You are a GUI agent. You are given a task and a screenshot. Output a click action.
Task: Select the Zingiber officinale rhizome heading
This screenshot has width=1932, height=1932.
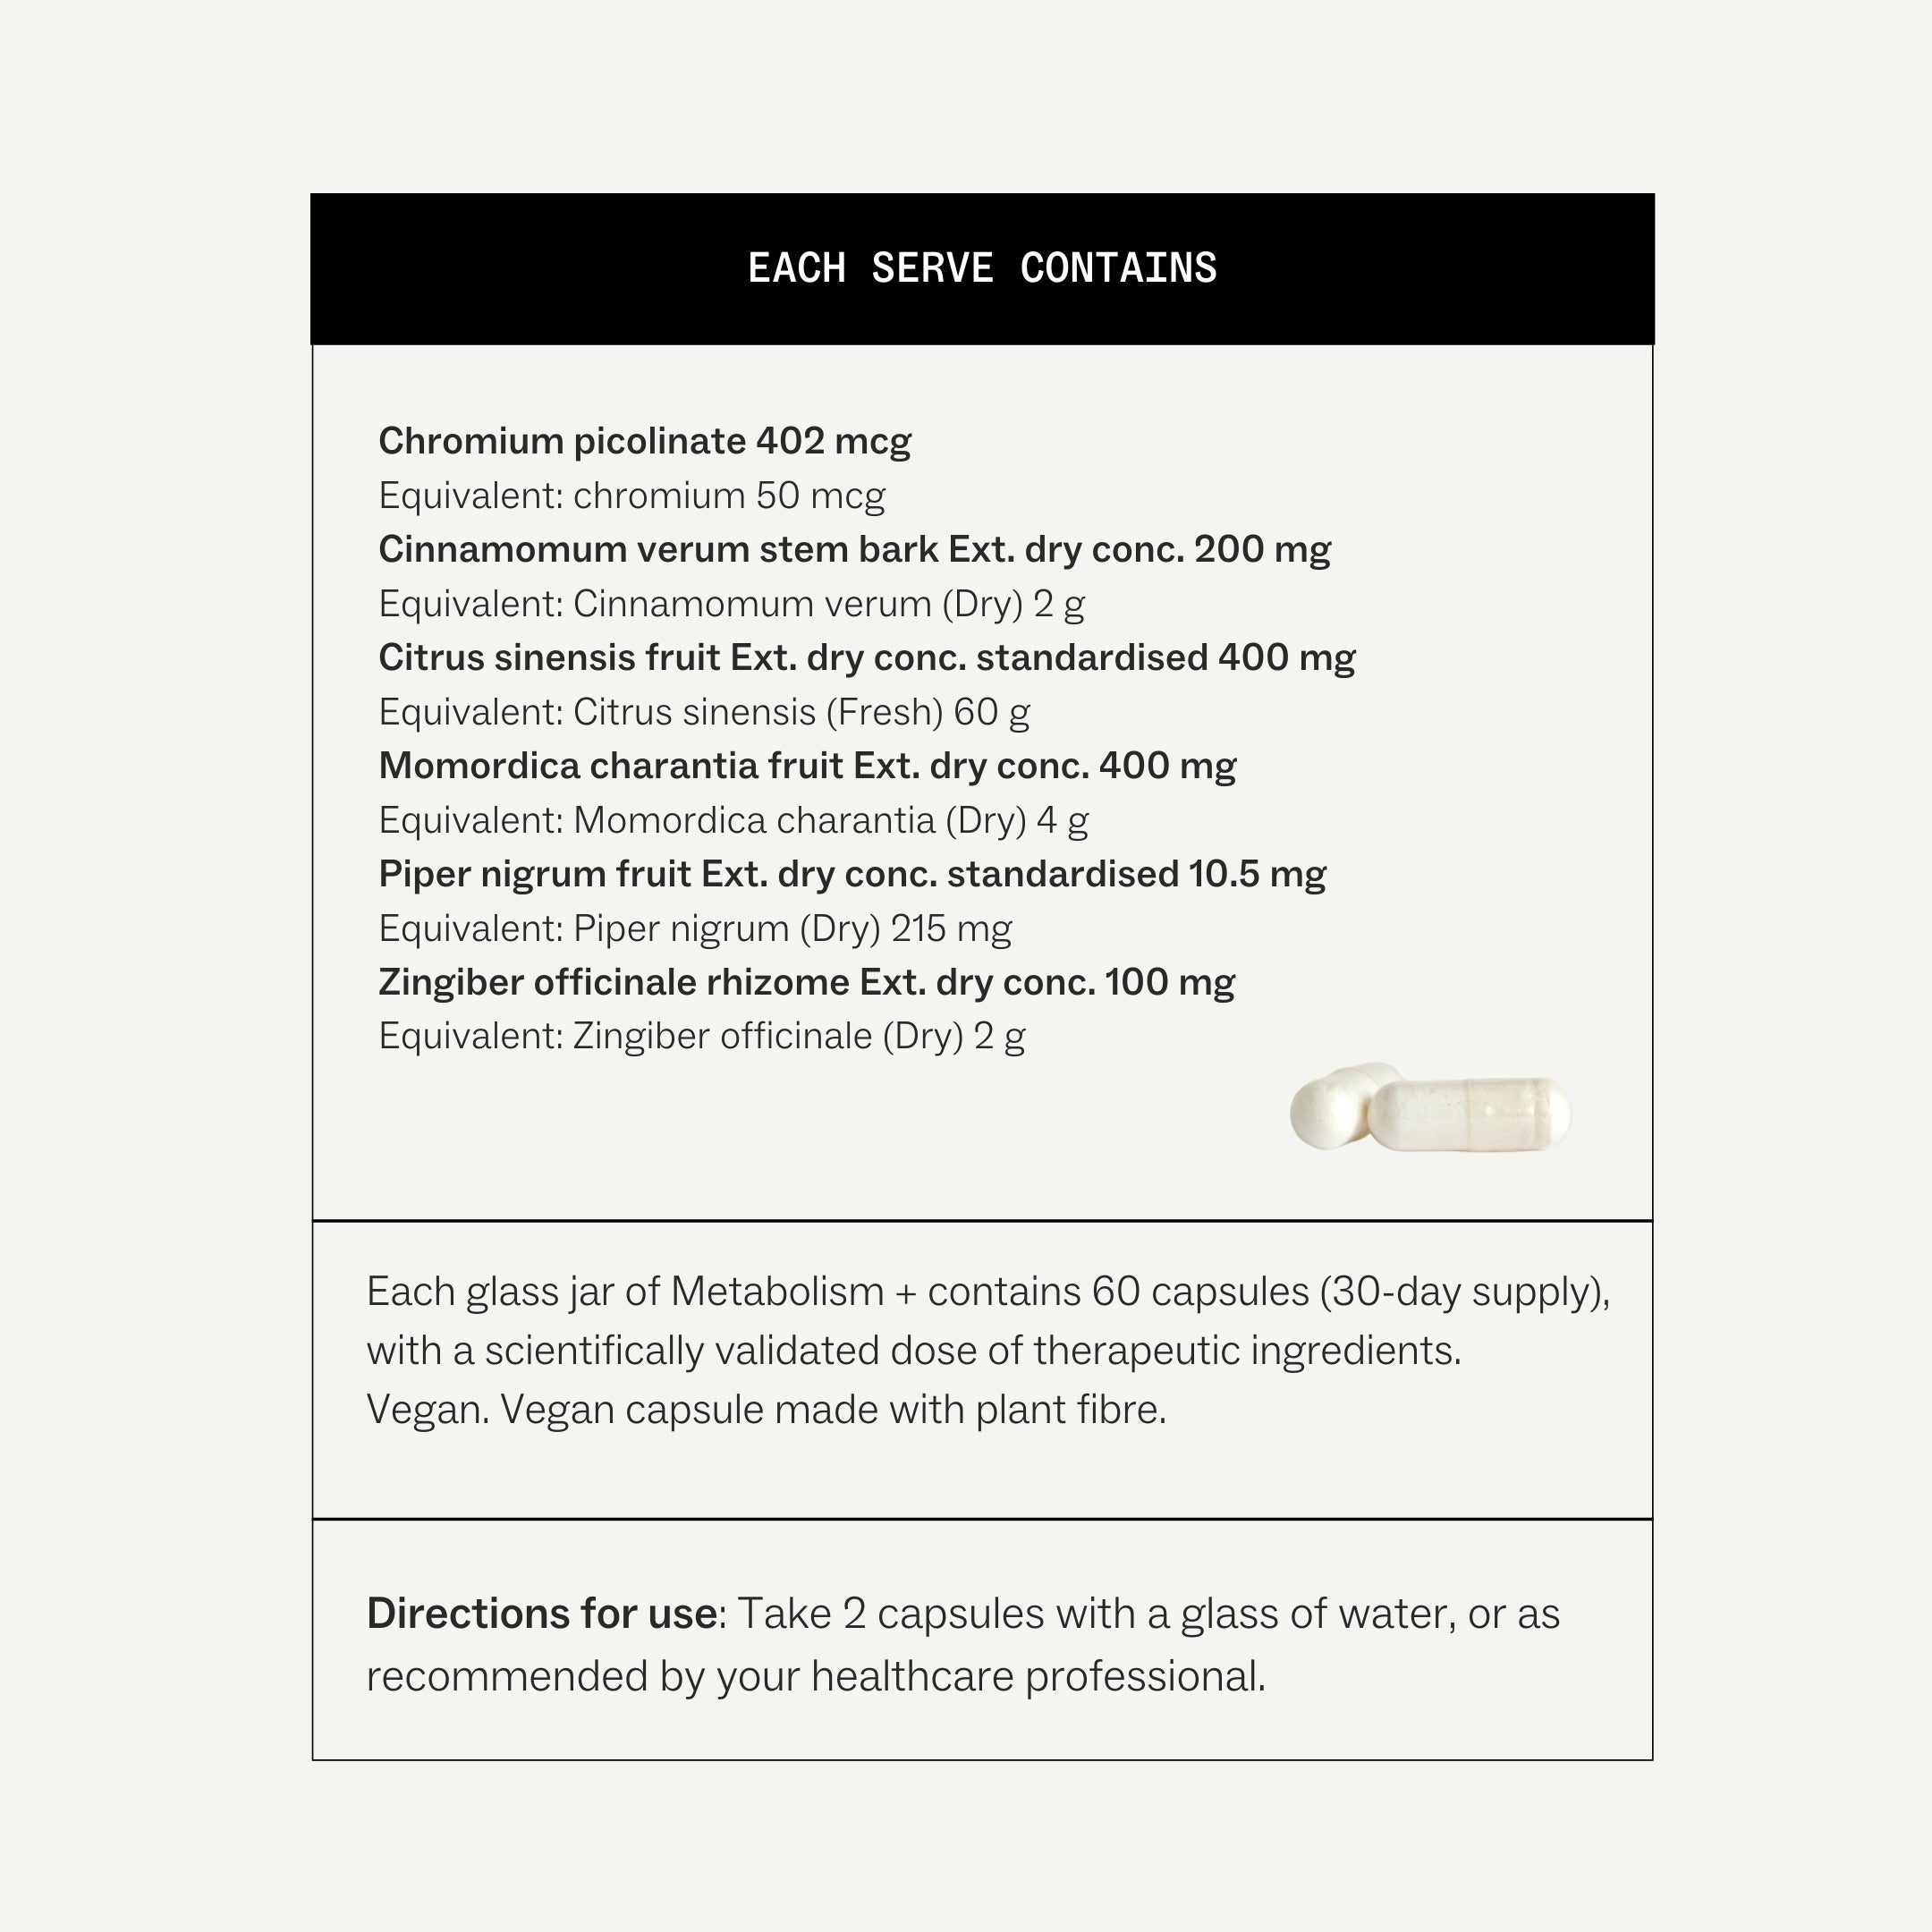(806, 982)
